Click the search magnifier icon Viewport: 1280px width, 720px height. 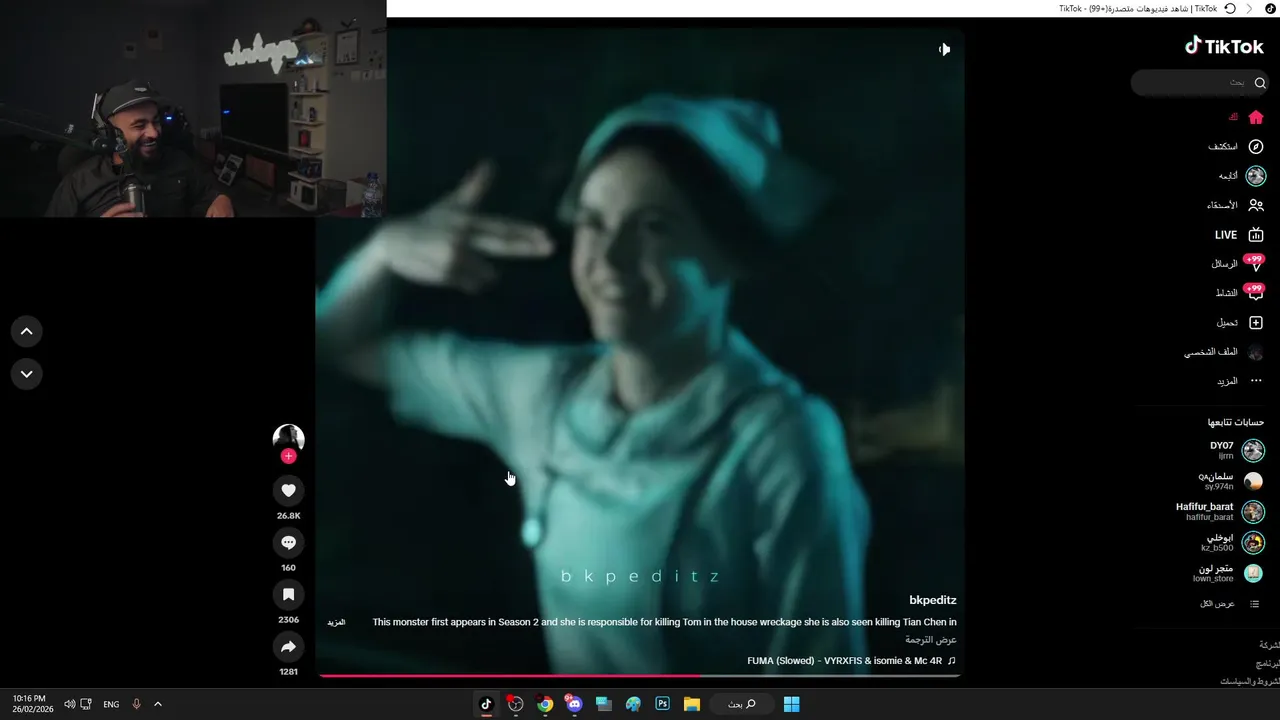coord(1260,83)
